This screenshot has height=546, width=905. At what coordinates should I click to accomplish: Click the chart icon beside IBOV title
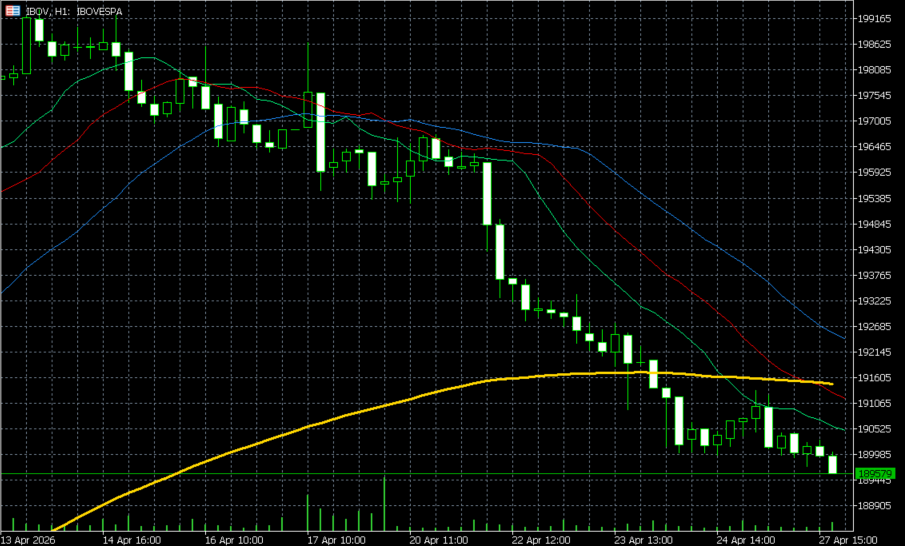pyautogui.click(x=13, y=11)
